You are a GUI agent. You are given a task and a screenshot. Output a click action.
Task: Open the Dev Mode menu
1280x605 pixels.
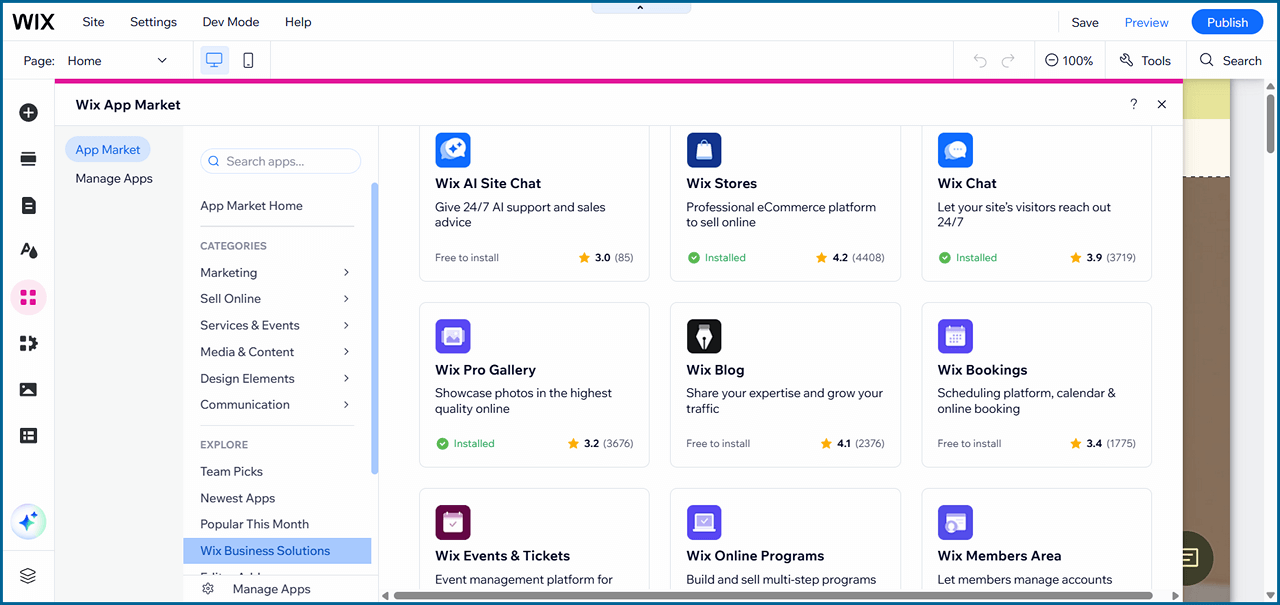[230, 22]
